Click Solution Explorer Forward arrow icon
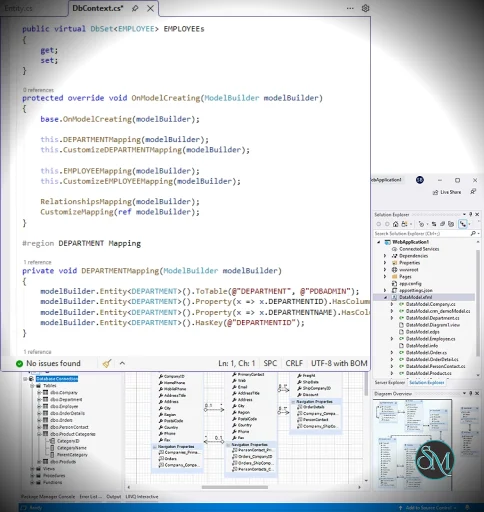 [387, 224]
